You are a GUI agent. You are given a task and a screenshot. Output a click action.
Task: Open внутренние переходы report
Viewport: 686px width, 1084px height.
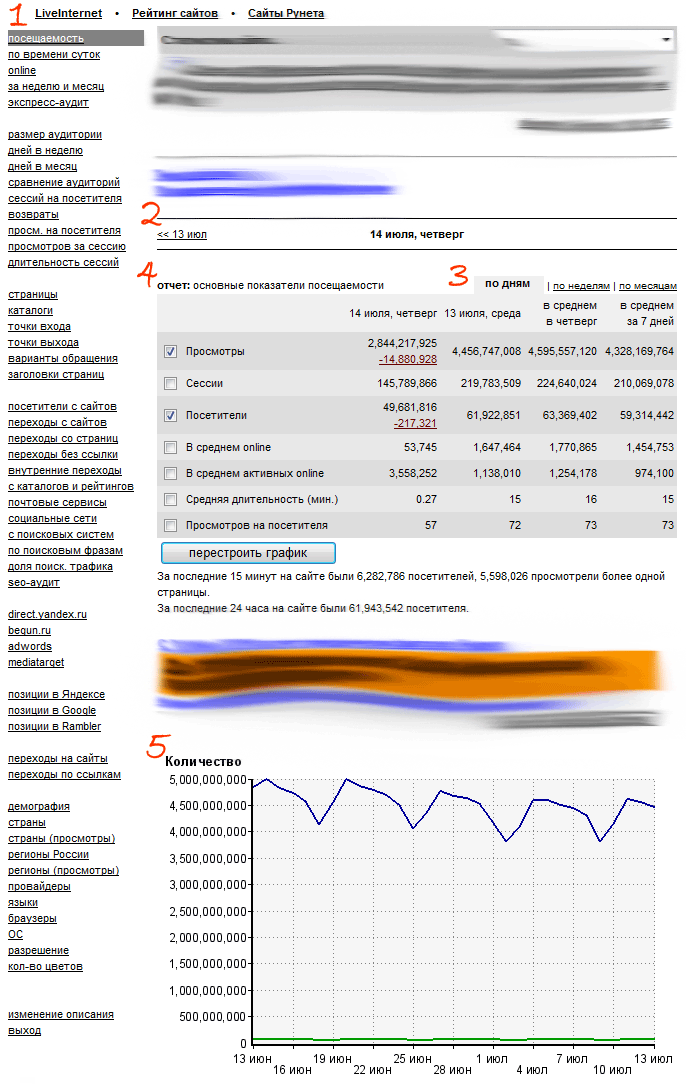[65, 470]
